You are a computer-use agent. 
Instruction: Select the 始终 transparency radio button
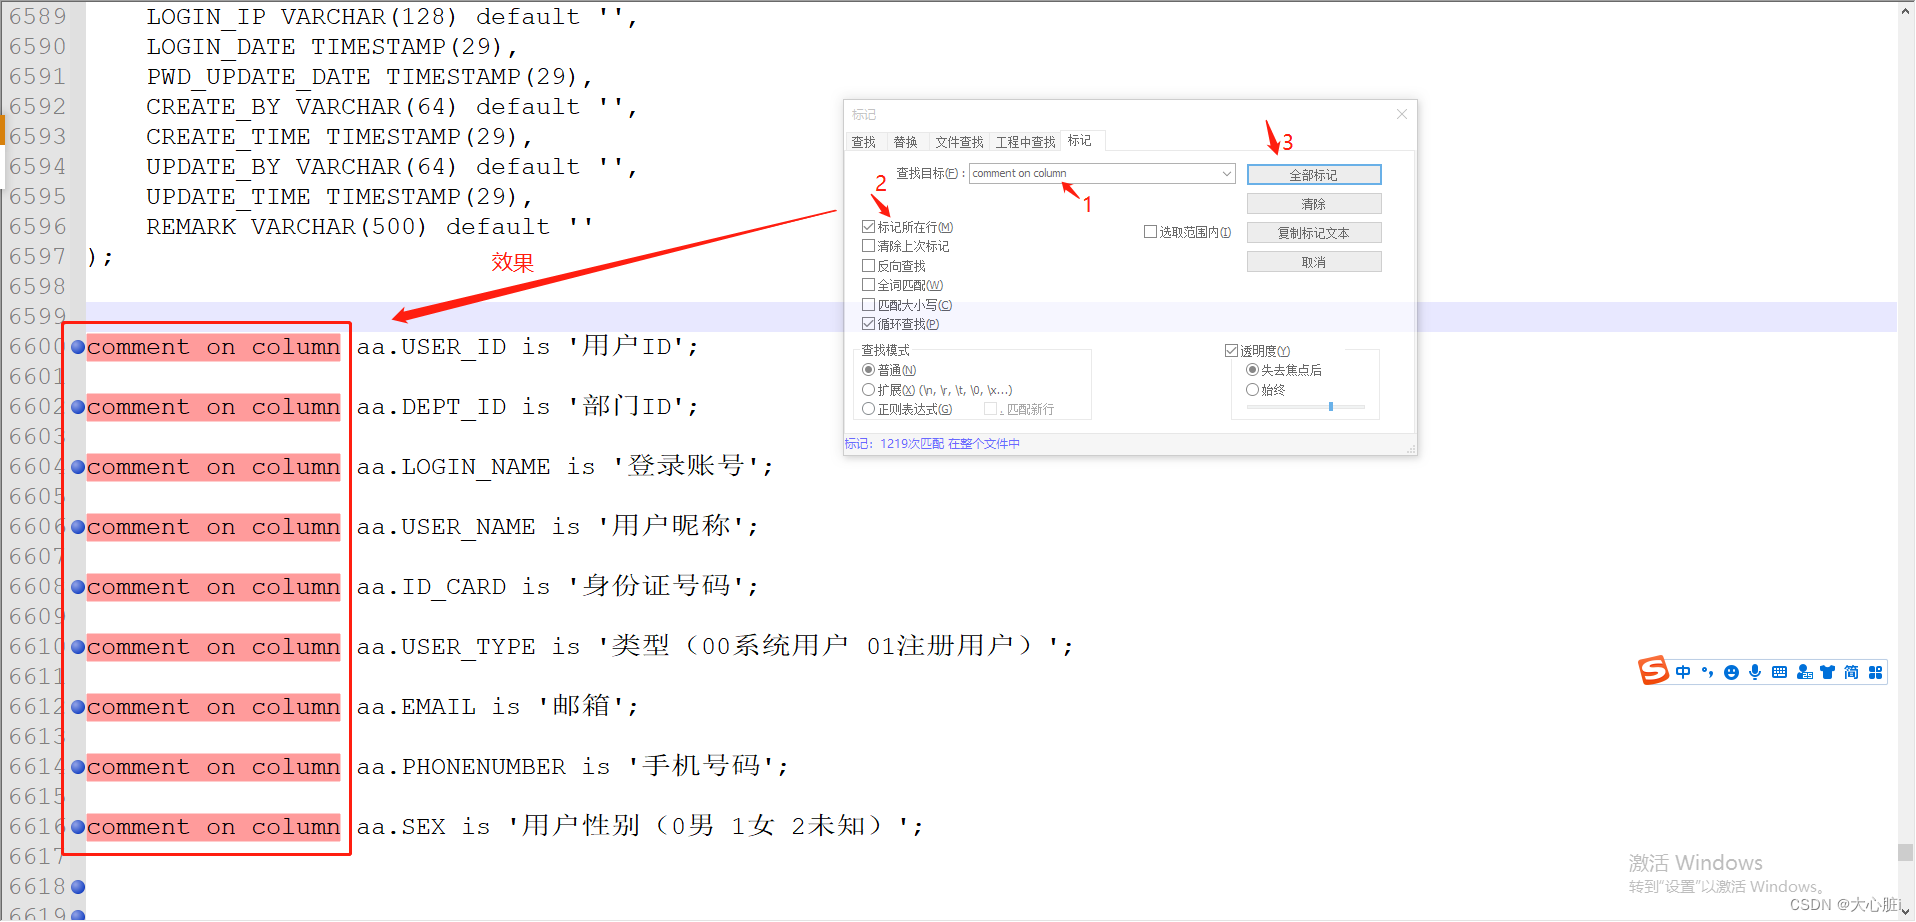pyautogui.click(x=1252, y=390)
